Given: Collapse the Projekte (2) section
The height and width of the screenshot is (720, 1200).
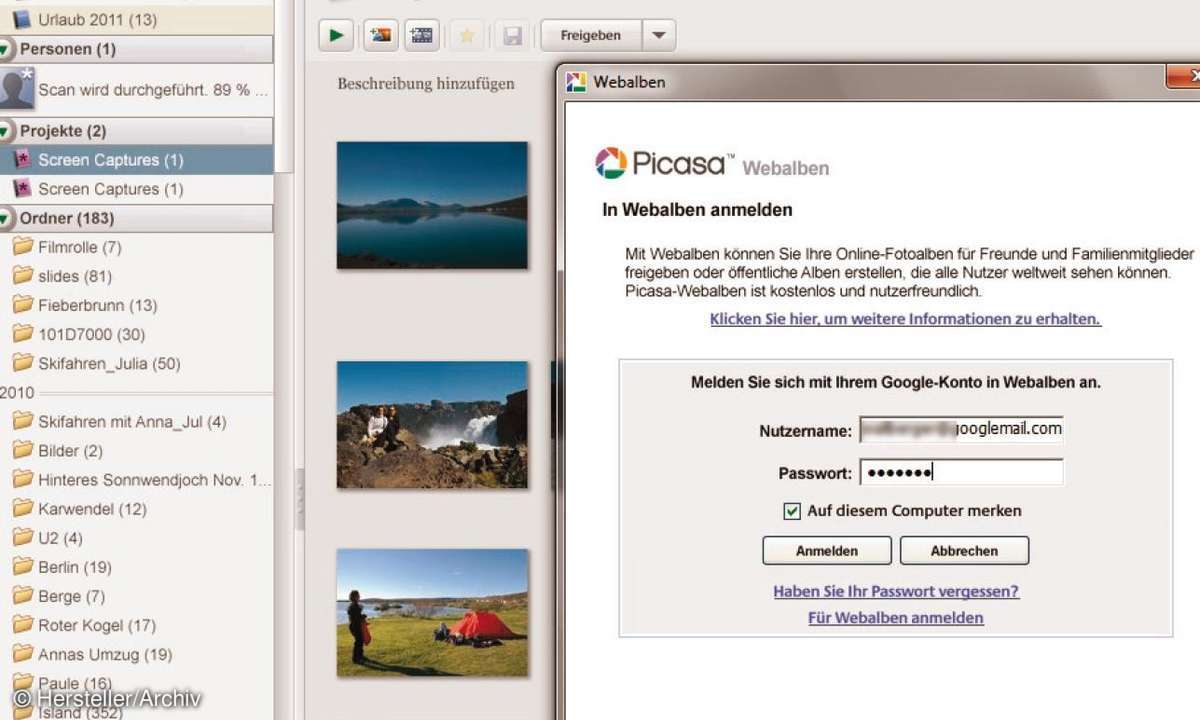Looking at the screenshot, I should [7, 131].
